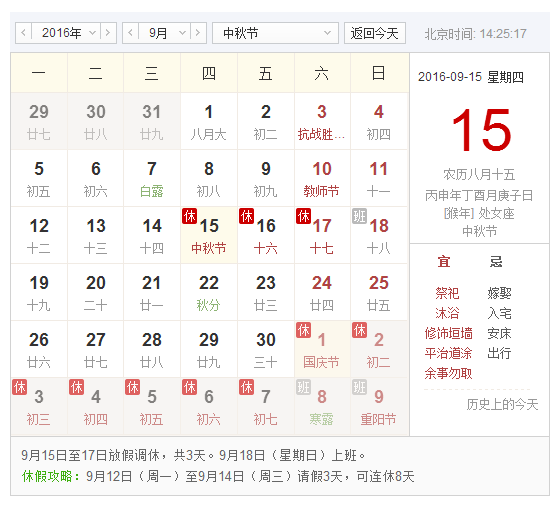Select September 26 廿六 cell
This screenshot has height=509, width=559.
click(x=39, y=349)
